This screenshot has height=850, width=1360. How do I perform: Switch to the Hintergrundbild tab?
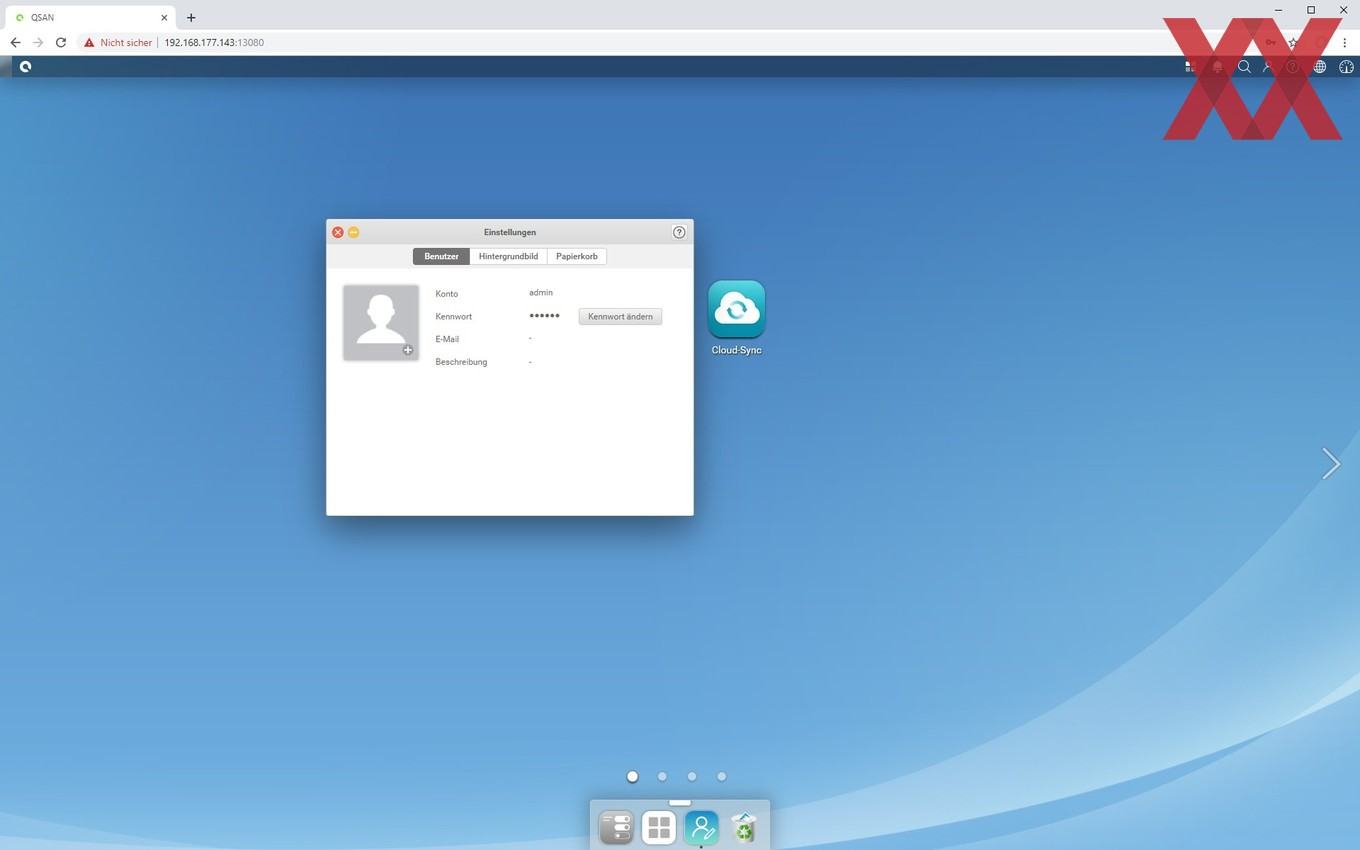tap(508, 256)
